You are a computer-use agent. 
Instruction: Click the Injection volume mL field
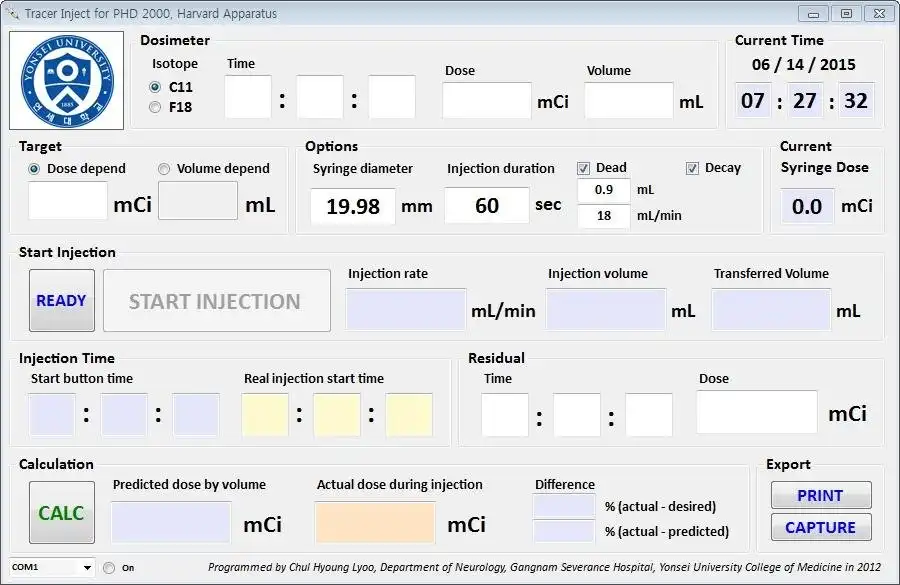[606, 309]
